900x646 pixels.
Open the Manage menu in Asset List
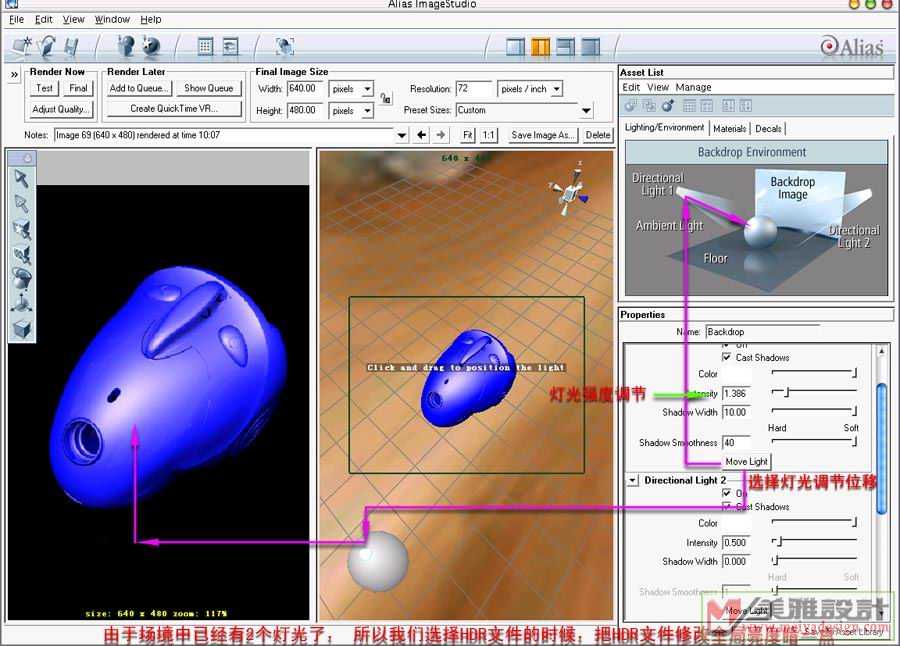tap(693, 87)
